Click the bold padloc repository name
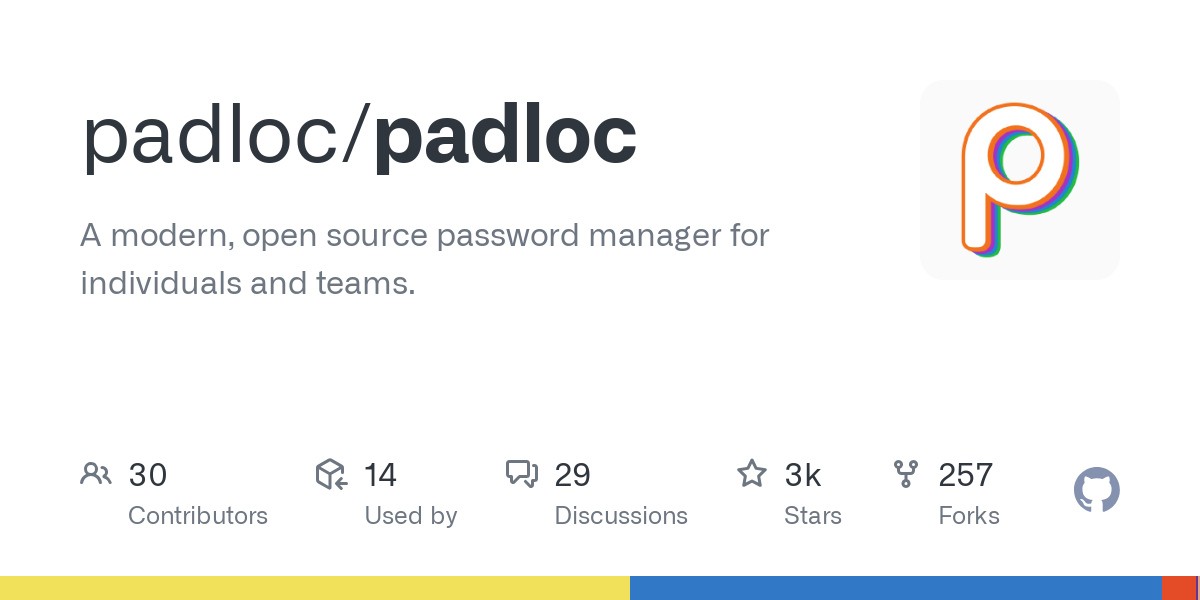The width and height of the screenshot is (1200, 600). click(x=506, y=137)
